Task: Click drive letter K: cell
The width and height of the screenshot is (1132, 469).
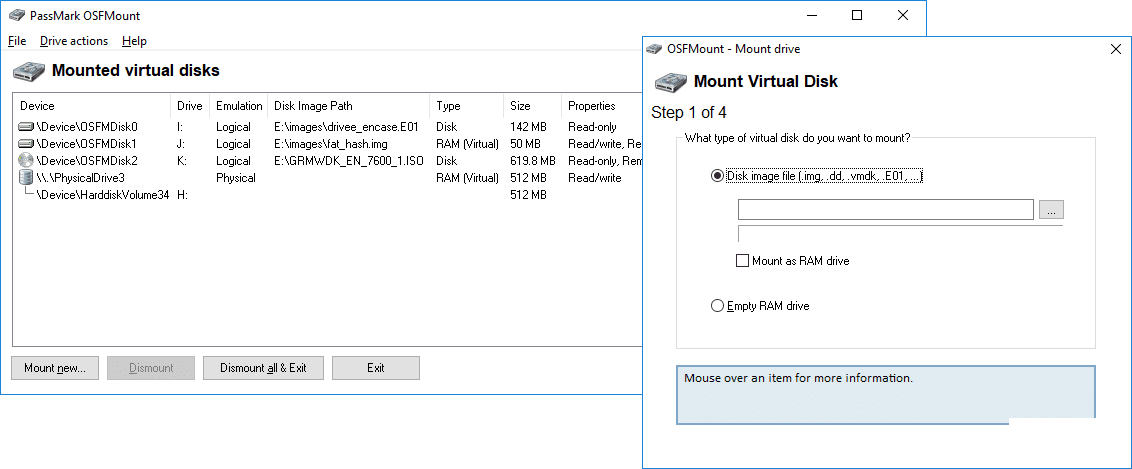Action: tap(181, 161)
